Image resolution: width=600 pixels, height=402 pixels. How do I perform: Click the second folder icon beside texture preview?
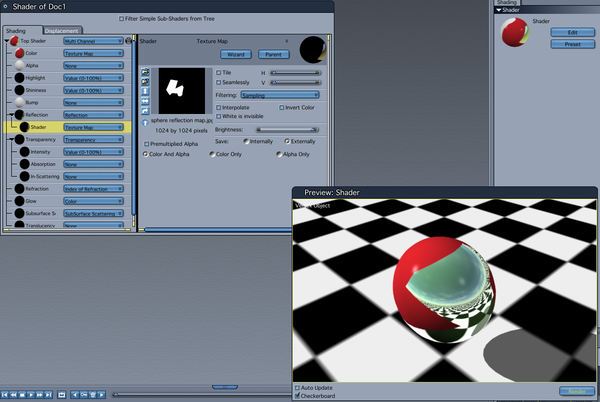point(145,82)
